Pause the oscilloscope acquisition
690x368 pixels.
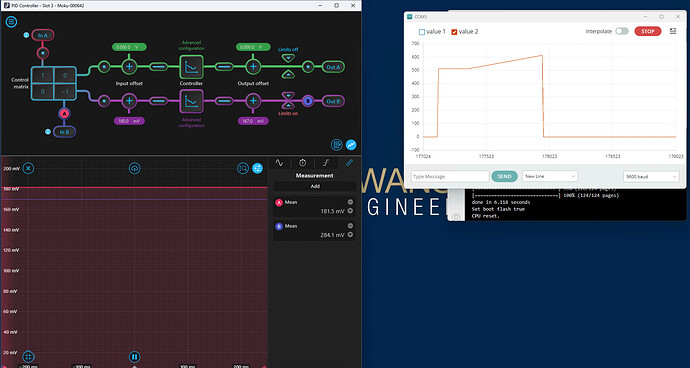click(135, 357)
